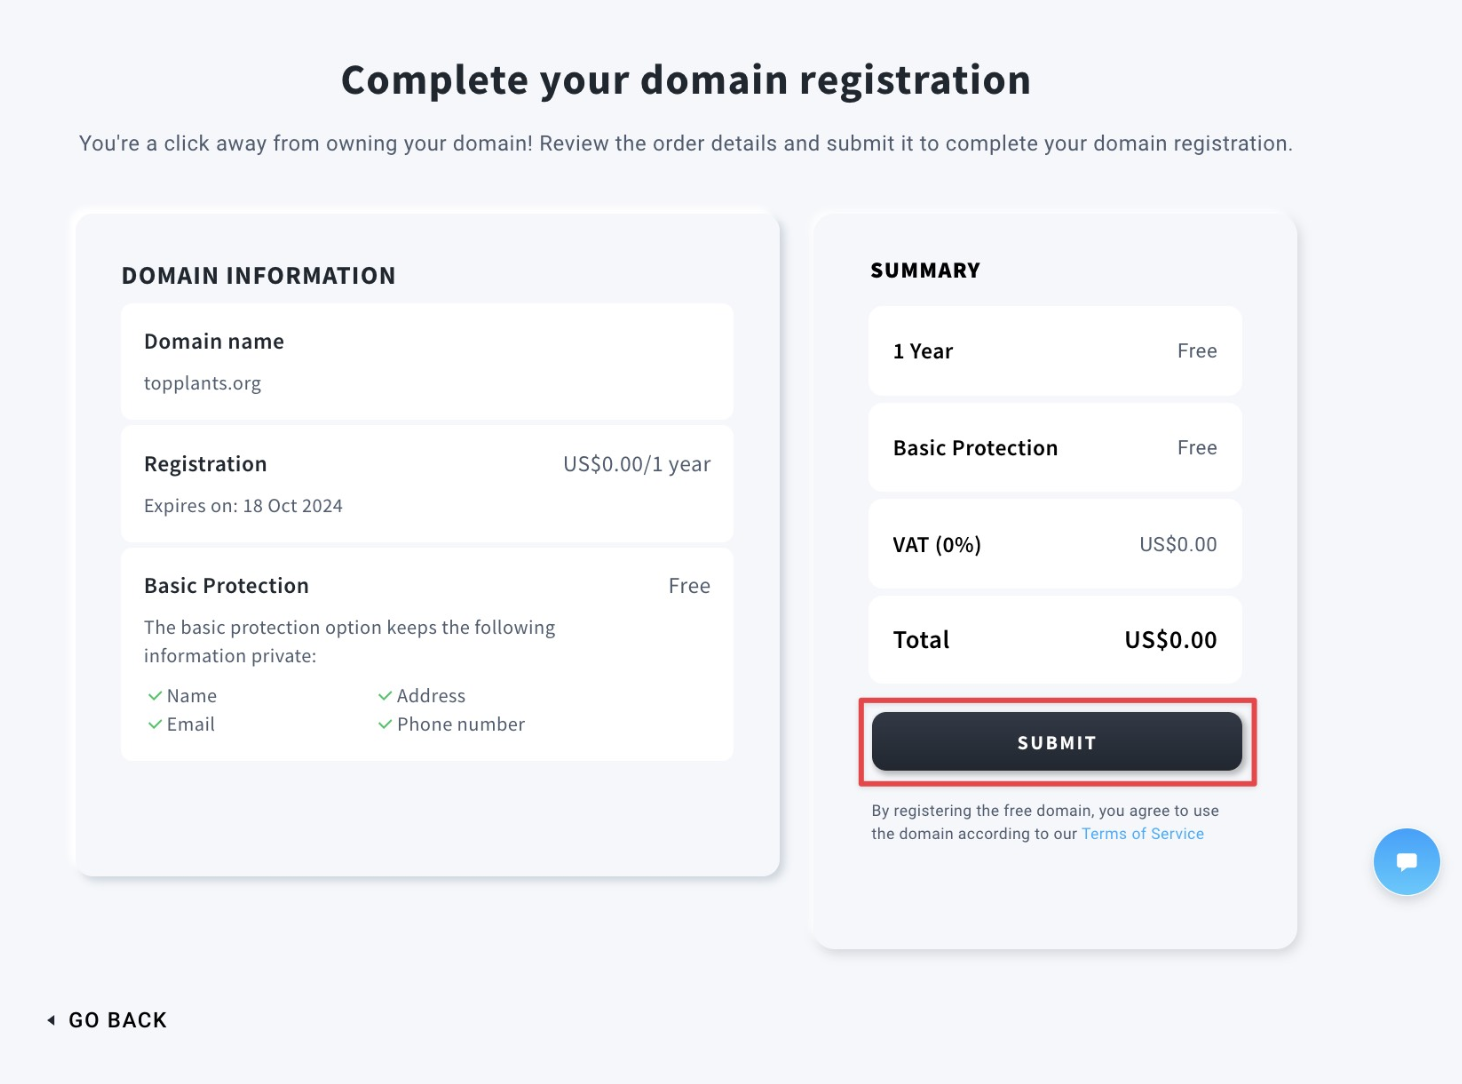The height and width of the screenshot is (1084, 1462).
Task: Click the Total US$0.00 row
Action: pyautogui.click(x=1055, y=640)
